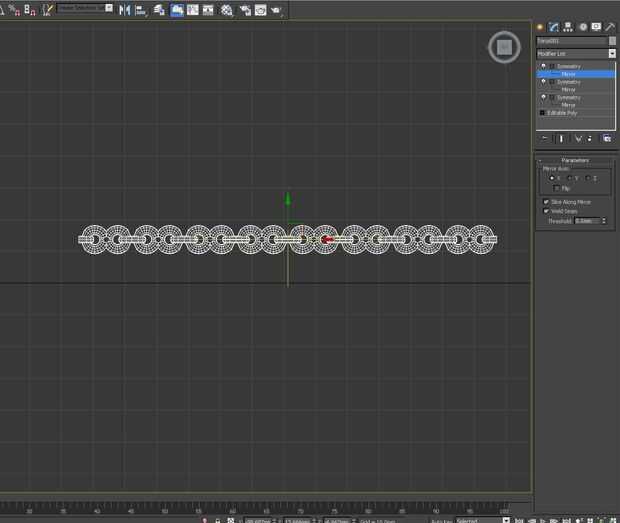Click the red transform gizmo handle
The width and height of the screenshot is (620, 523).
(x=327, y=240)
